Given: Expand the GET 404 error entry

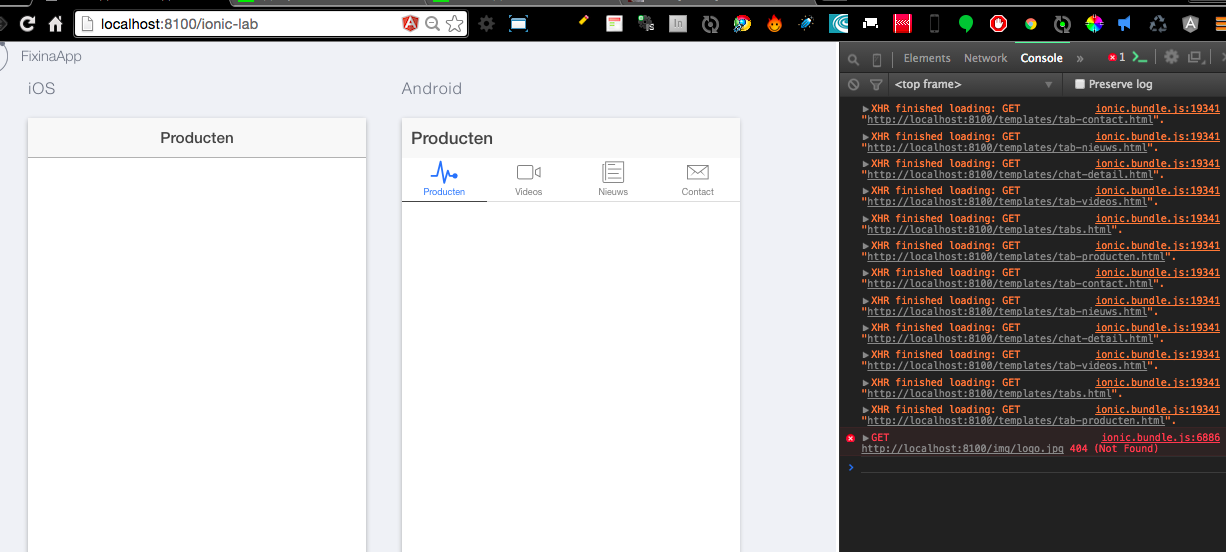Looking at the screenshot, I should pyautogui.click(x=866, y=438).
